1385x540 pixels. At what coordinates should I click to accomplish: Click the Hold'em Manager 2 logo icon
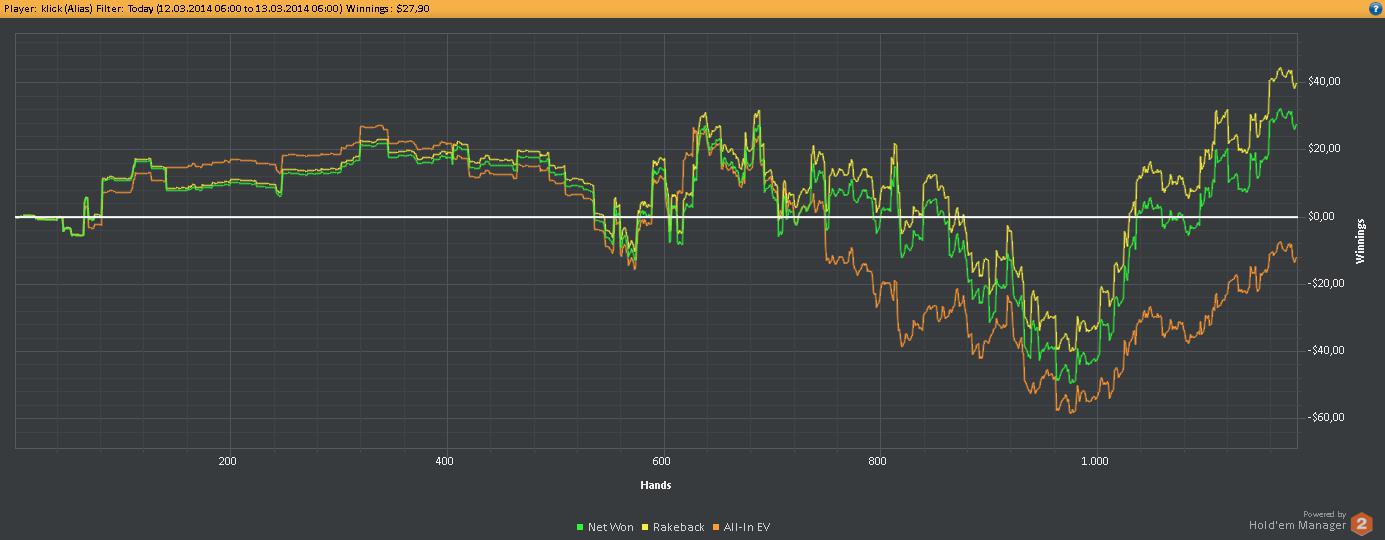[x=1362, y=523]
